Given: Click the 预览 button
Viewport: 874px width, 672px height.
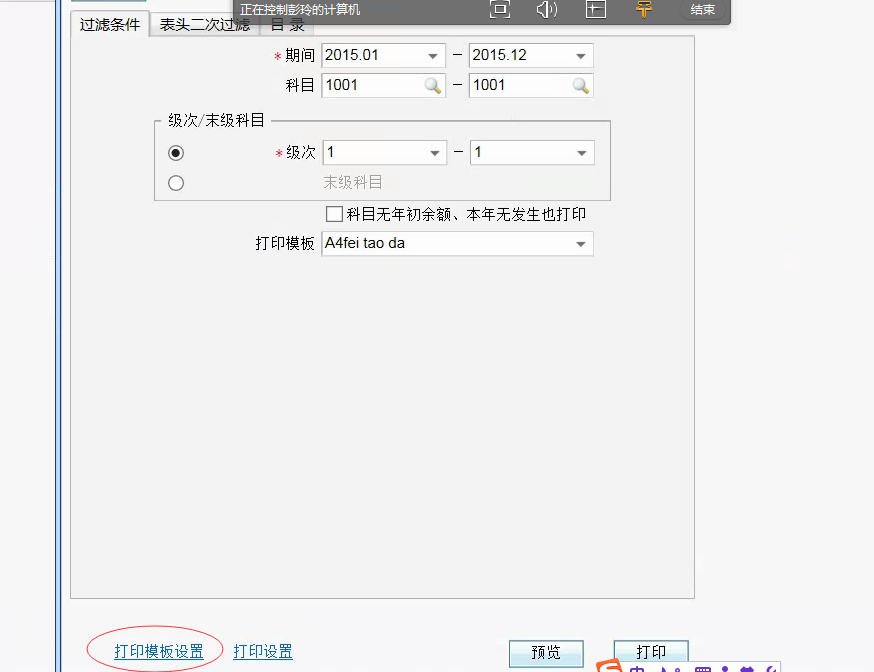Looking at the screenshot, I should pyautogui.click(x=546, y=652).
